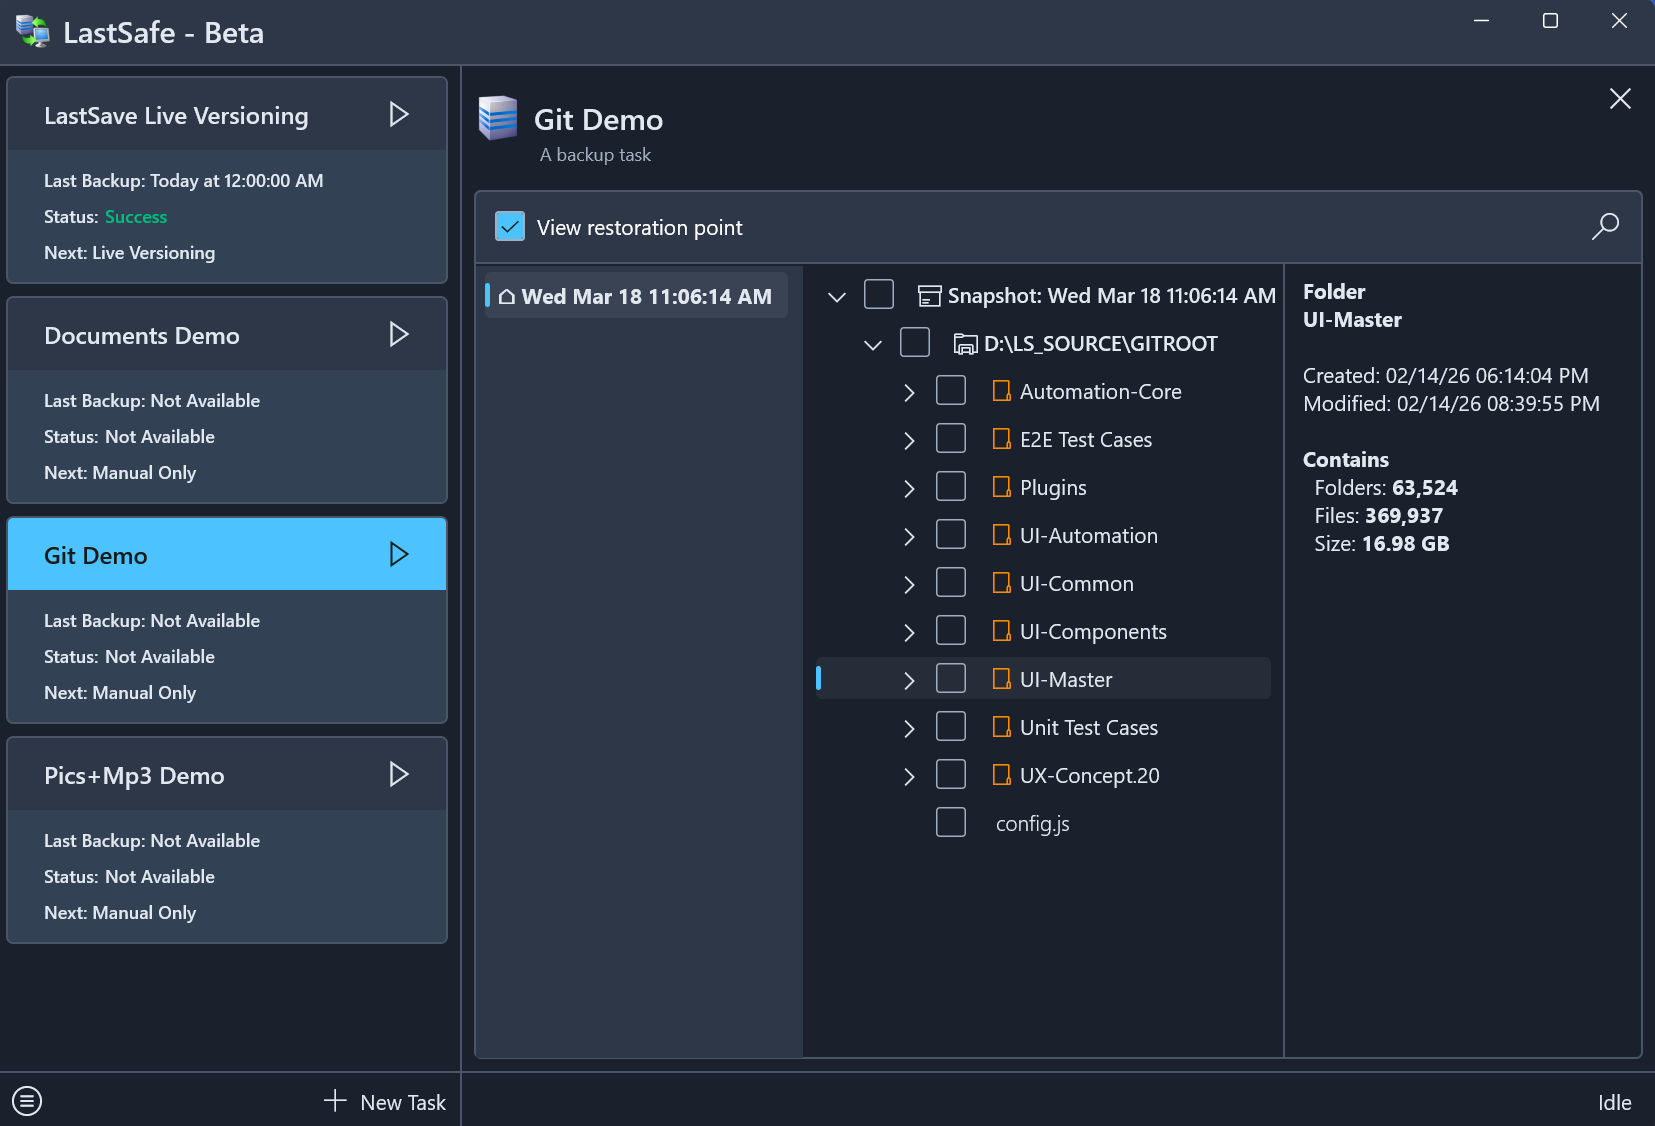Screen dimensions: 1655x1126
Task: Start the Pics+Mp3 Demo backup
Action: click(399, 775)
